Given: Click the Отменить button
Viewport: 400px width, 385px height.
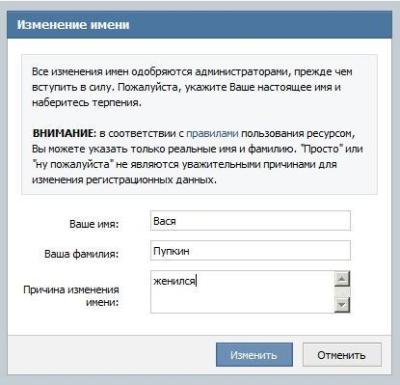Looking at the screenshot, I should tap(342, 355).
